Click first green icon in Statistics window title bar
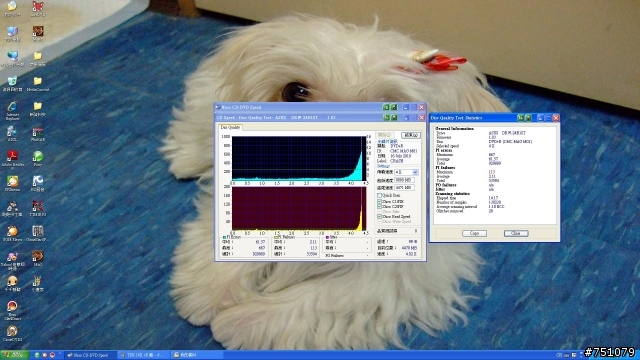Viewport: 640px width, 360px height. 520,118
